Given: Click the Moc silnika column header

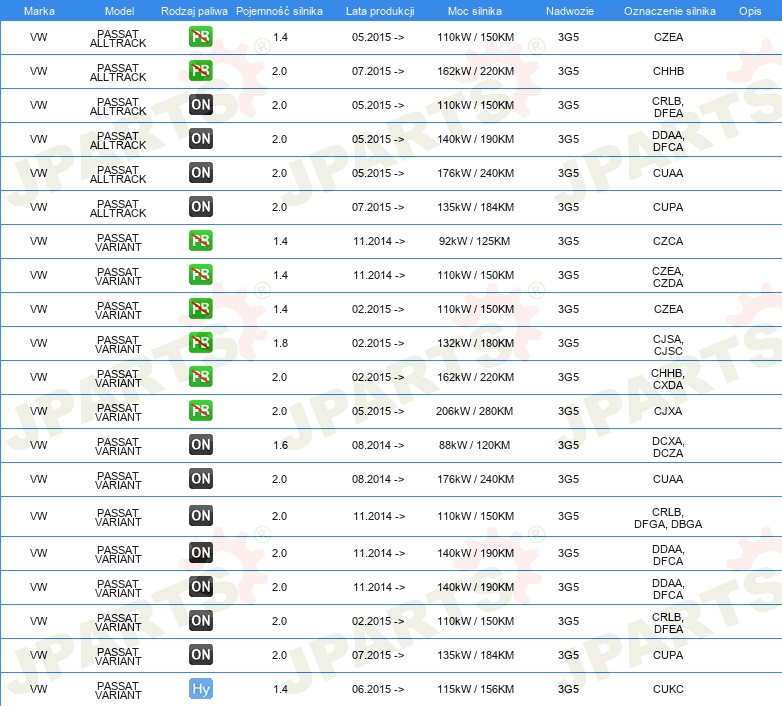Looking at the screenshot, I should point(475,11).
